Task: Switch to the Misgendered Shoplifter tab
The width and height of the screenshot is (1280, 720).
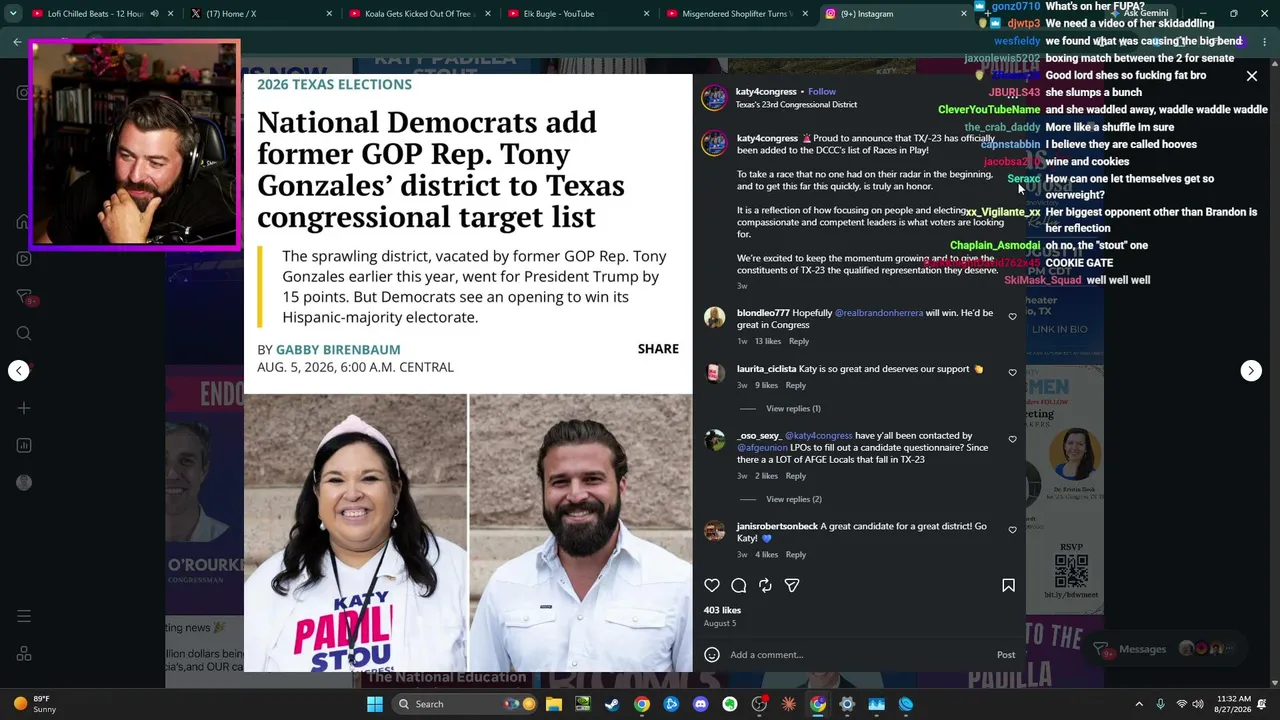Action: tap(738, 14)
